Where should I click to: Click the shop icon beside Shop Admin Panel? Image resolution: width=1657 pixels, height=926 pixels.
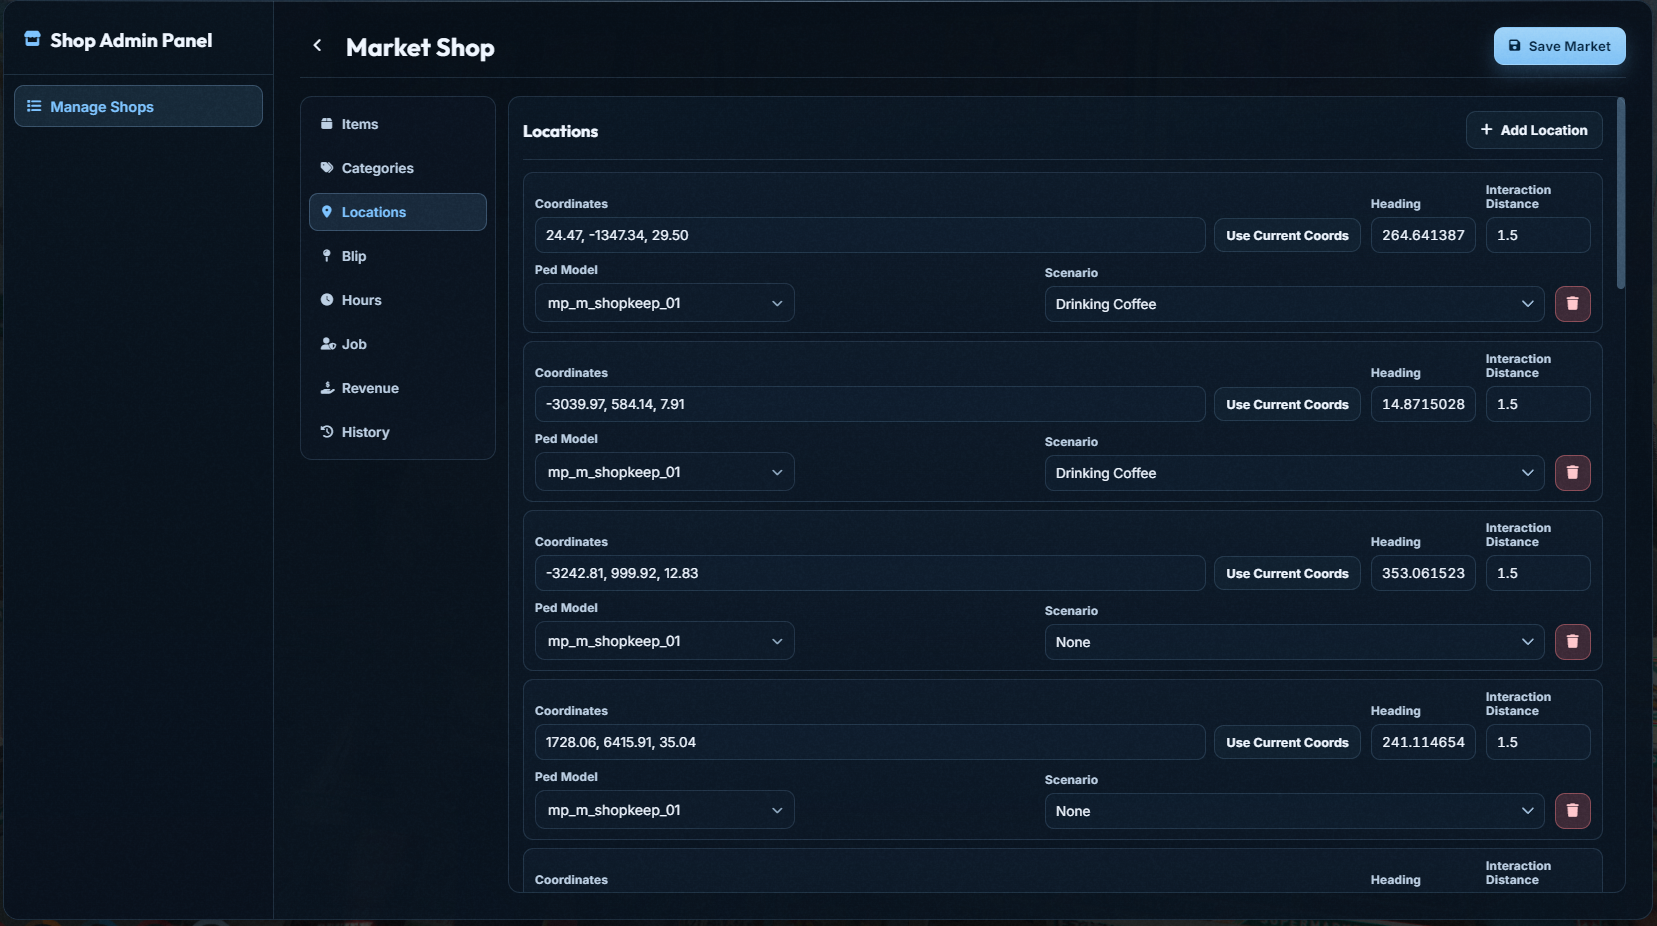coord(32,39)
